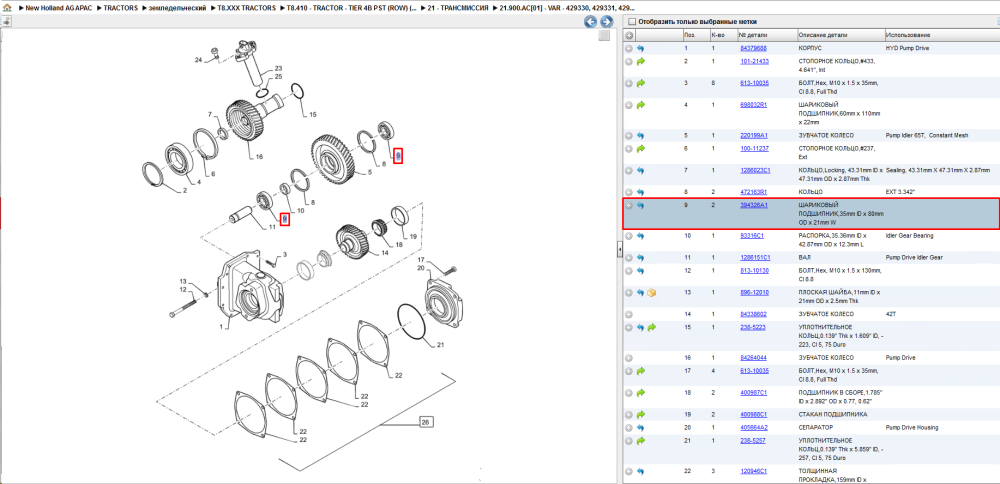The width and height of the screenshot is (1000, 484).
Task: Click green arrow icon for part 100-11237
Action: (641, 149)
